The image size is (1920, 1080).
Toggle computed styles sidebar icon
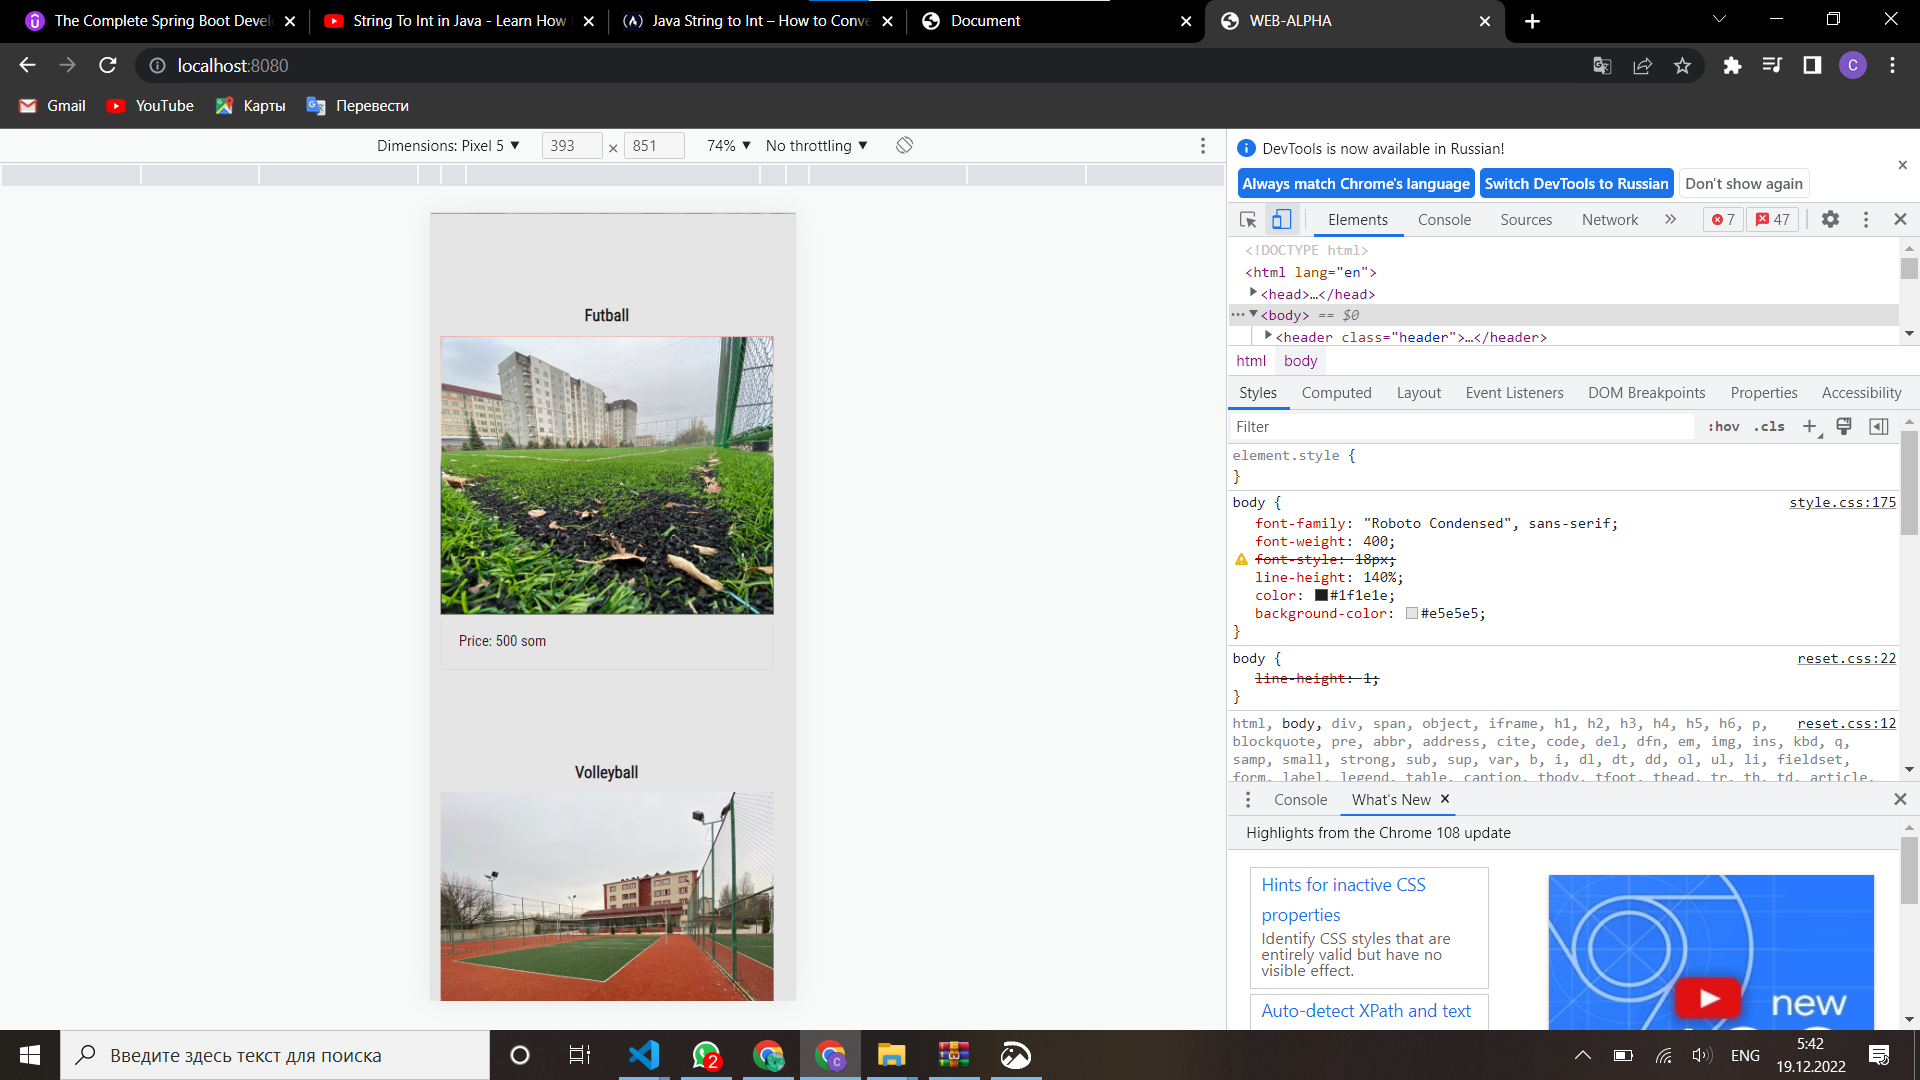tap(1879, 427)
